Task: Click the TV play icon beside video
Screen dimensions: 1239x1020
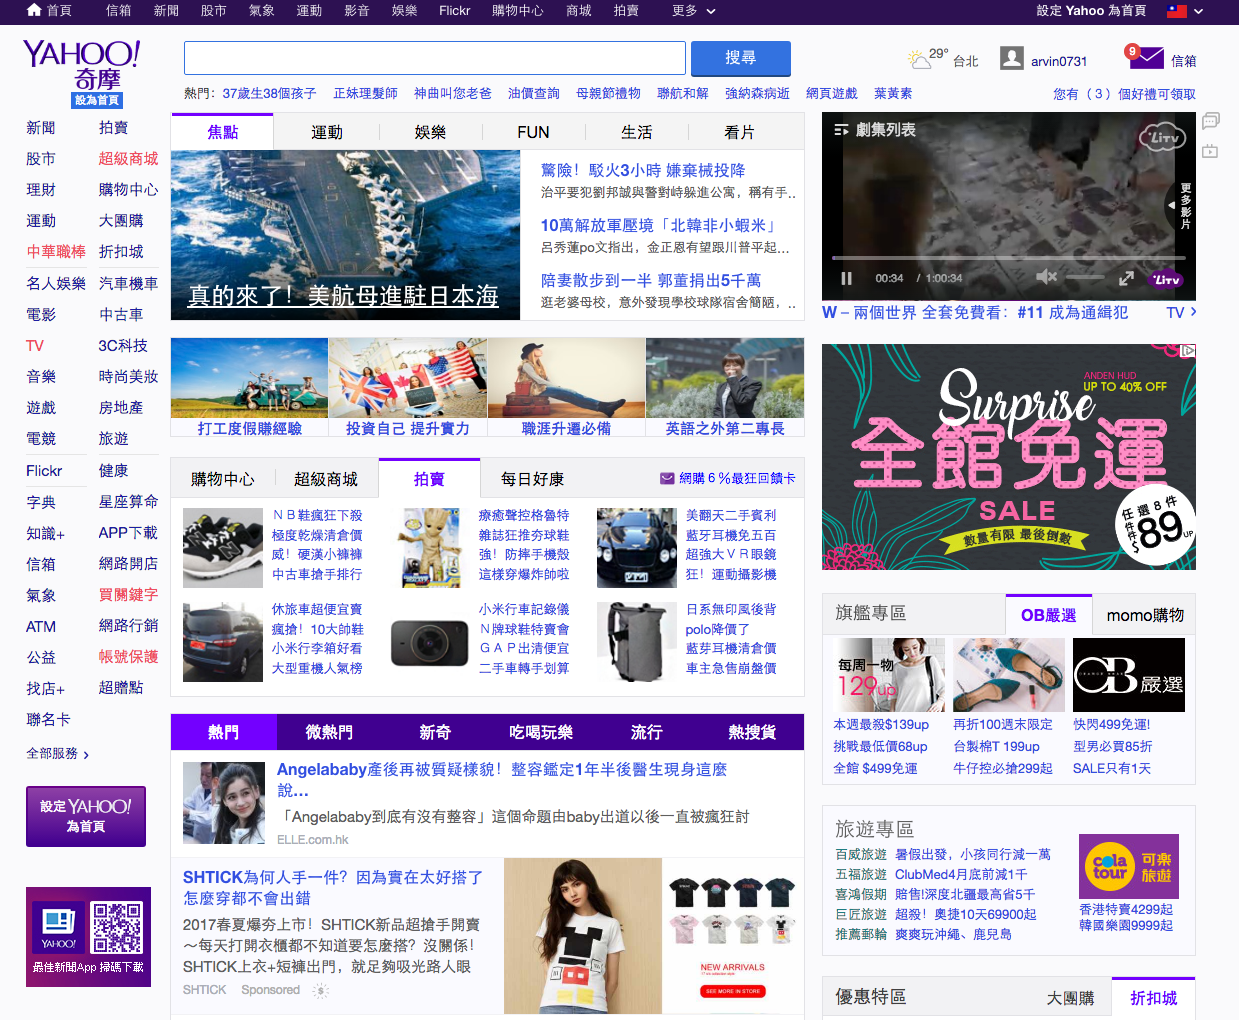Action: pos(1210,151)
